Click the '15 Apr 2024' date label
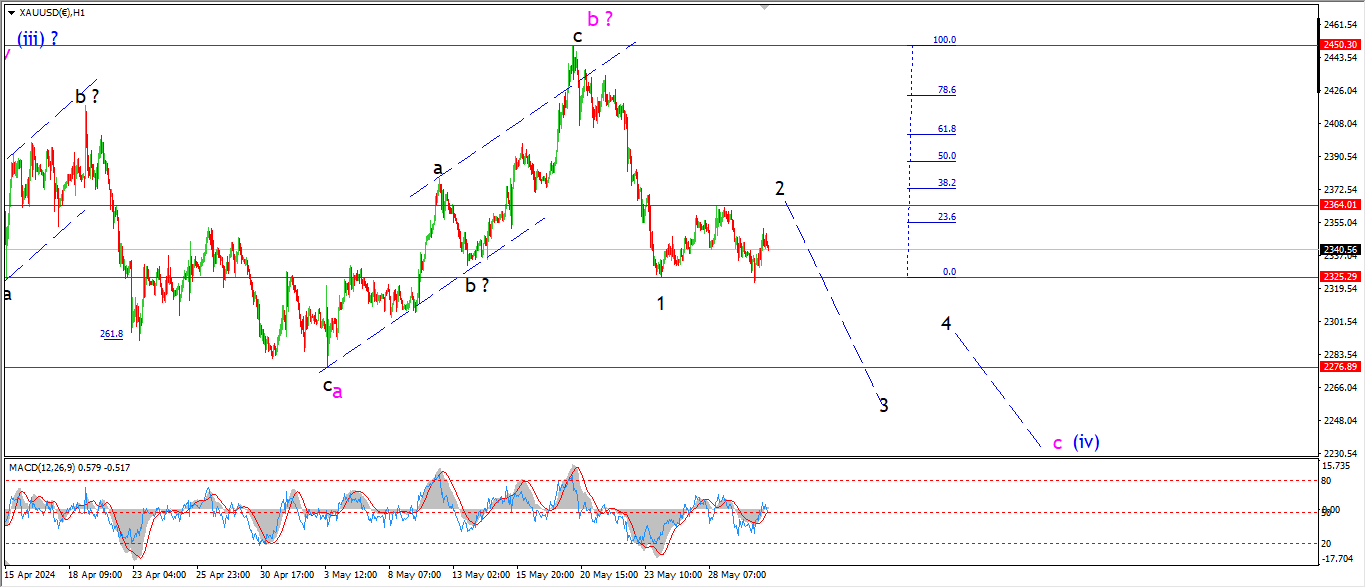1366x588 pixels. 30,575
